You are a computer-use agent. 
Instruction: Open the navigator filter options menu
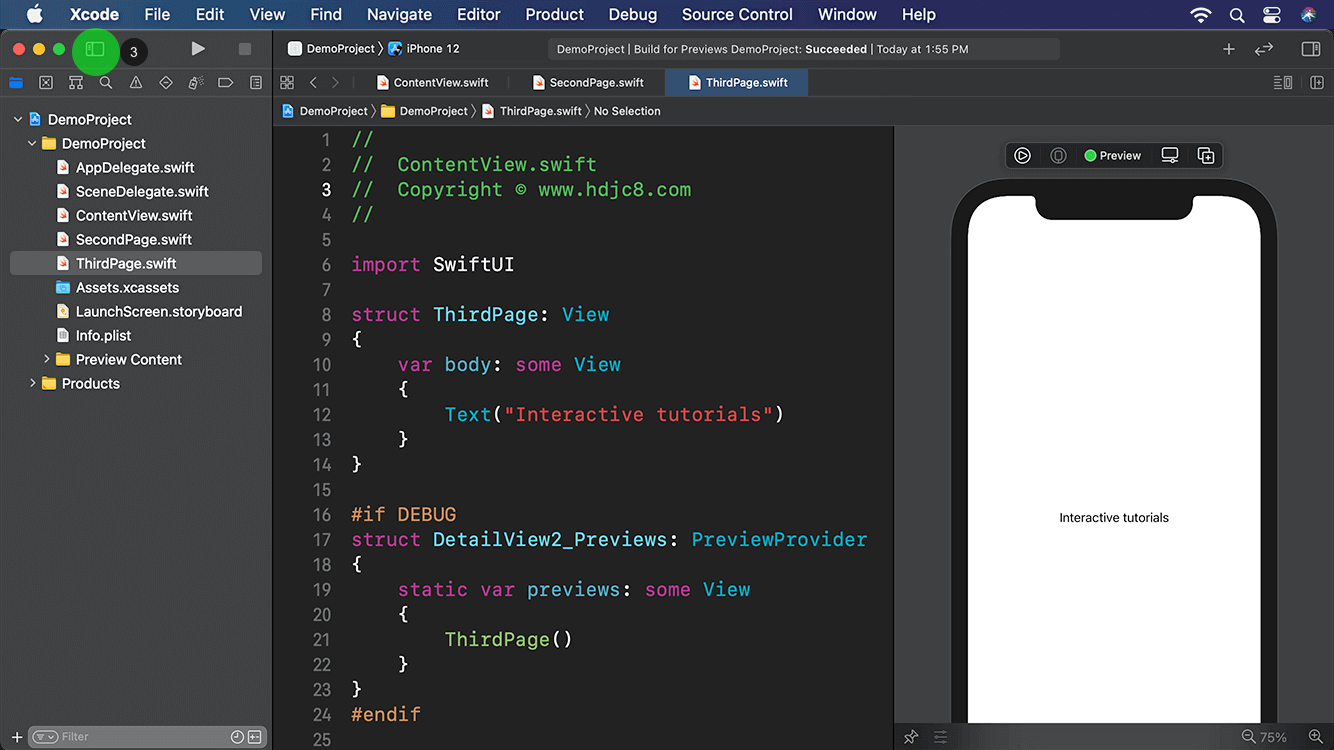point(45,737)
